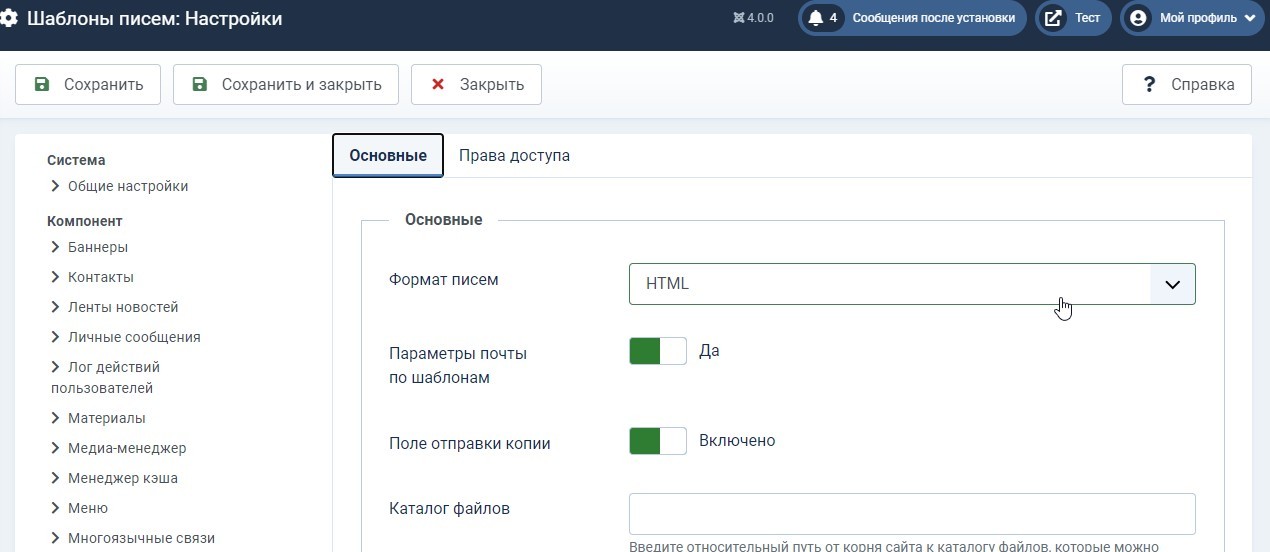Click the chevron beside Меню
The image size is (1270, 552).
click(56, 508)
